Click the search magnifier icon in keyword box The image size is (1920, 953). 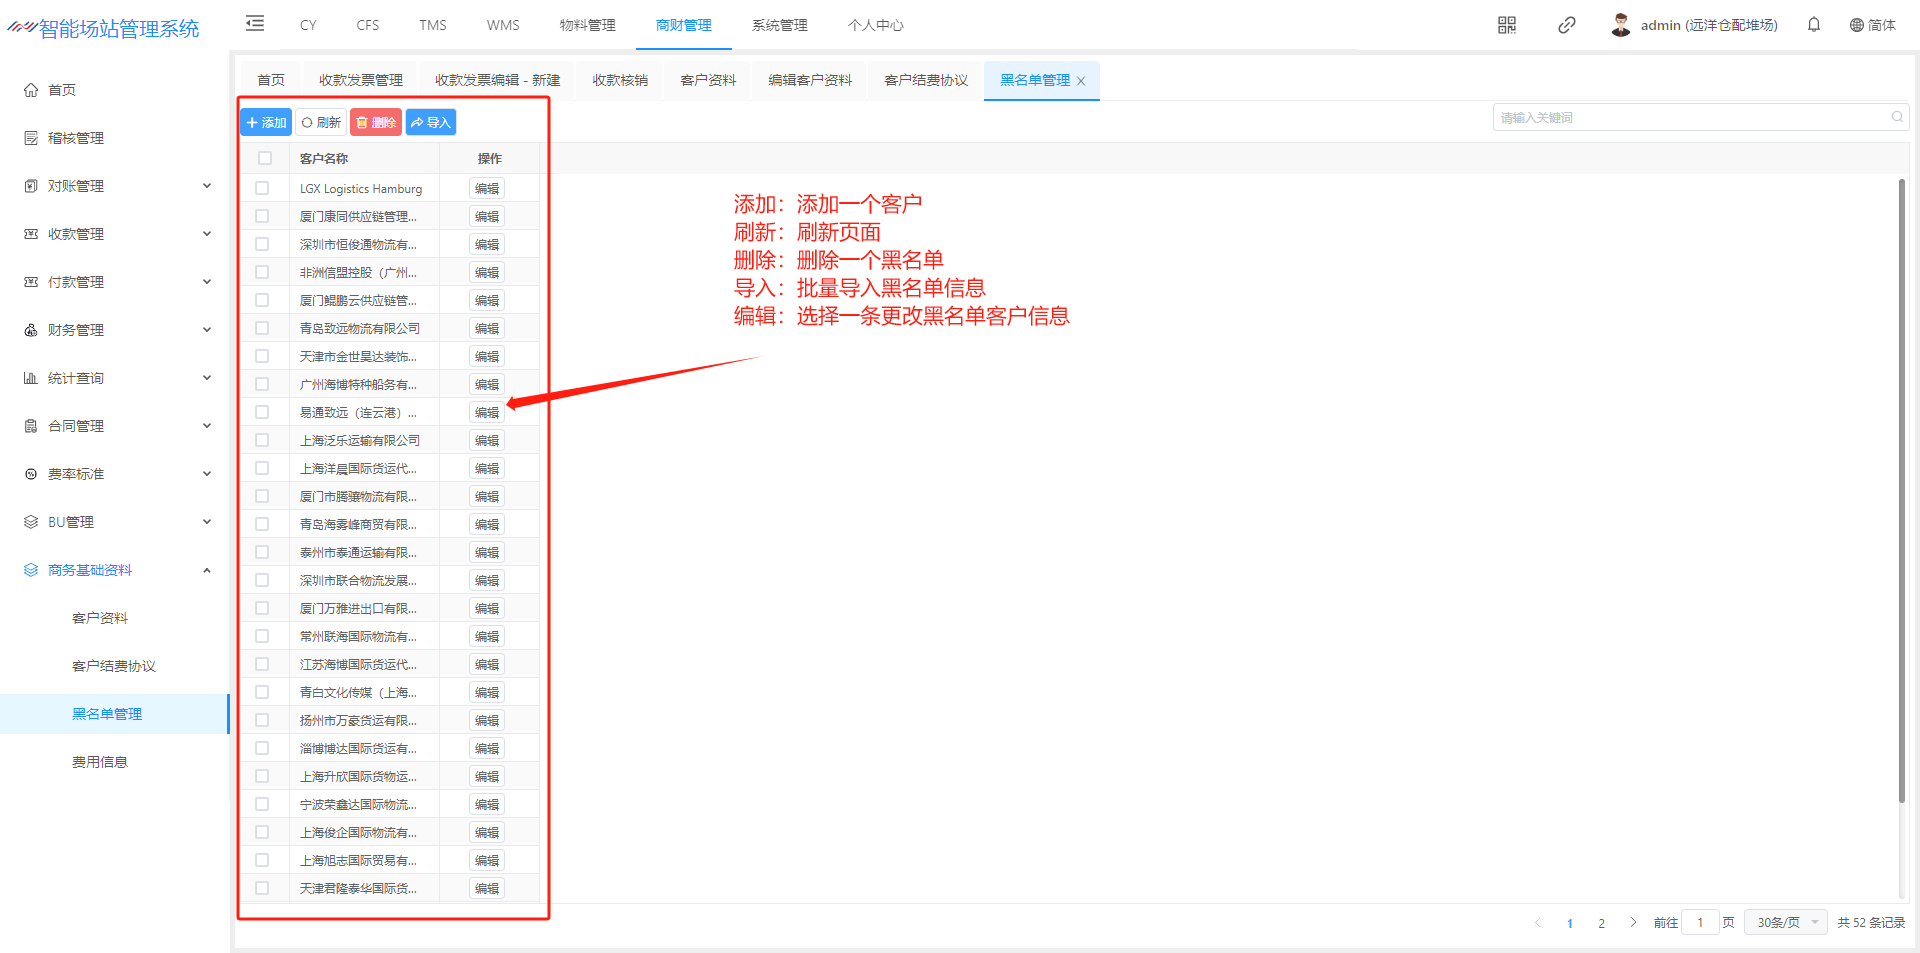(1896, 117)
